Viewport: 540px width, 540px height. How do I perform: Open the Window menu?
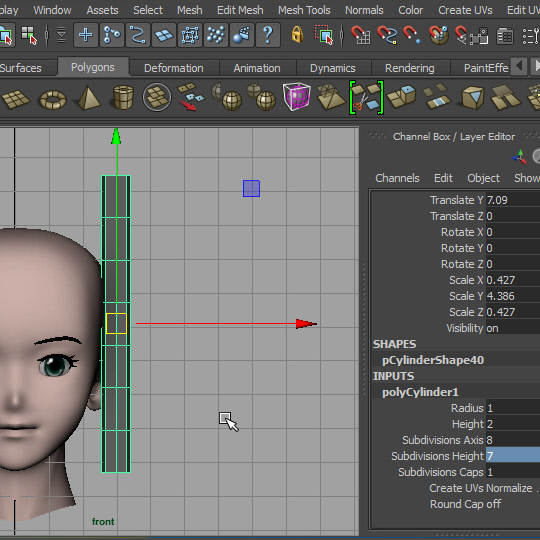point(52,10)
